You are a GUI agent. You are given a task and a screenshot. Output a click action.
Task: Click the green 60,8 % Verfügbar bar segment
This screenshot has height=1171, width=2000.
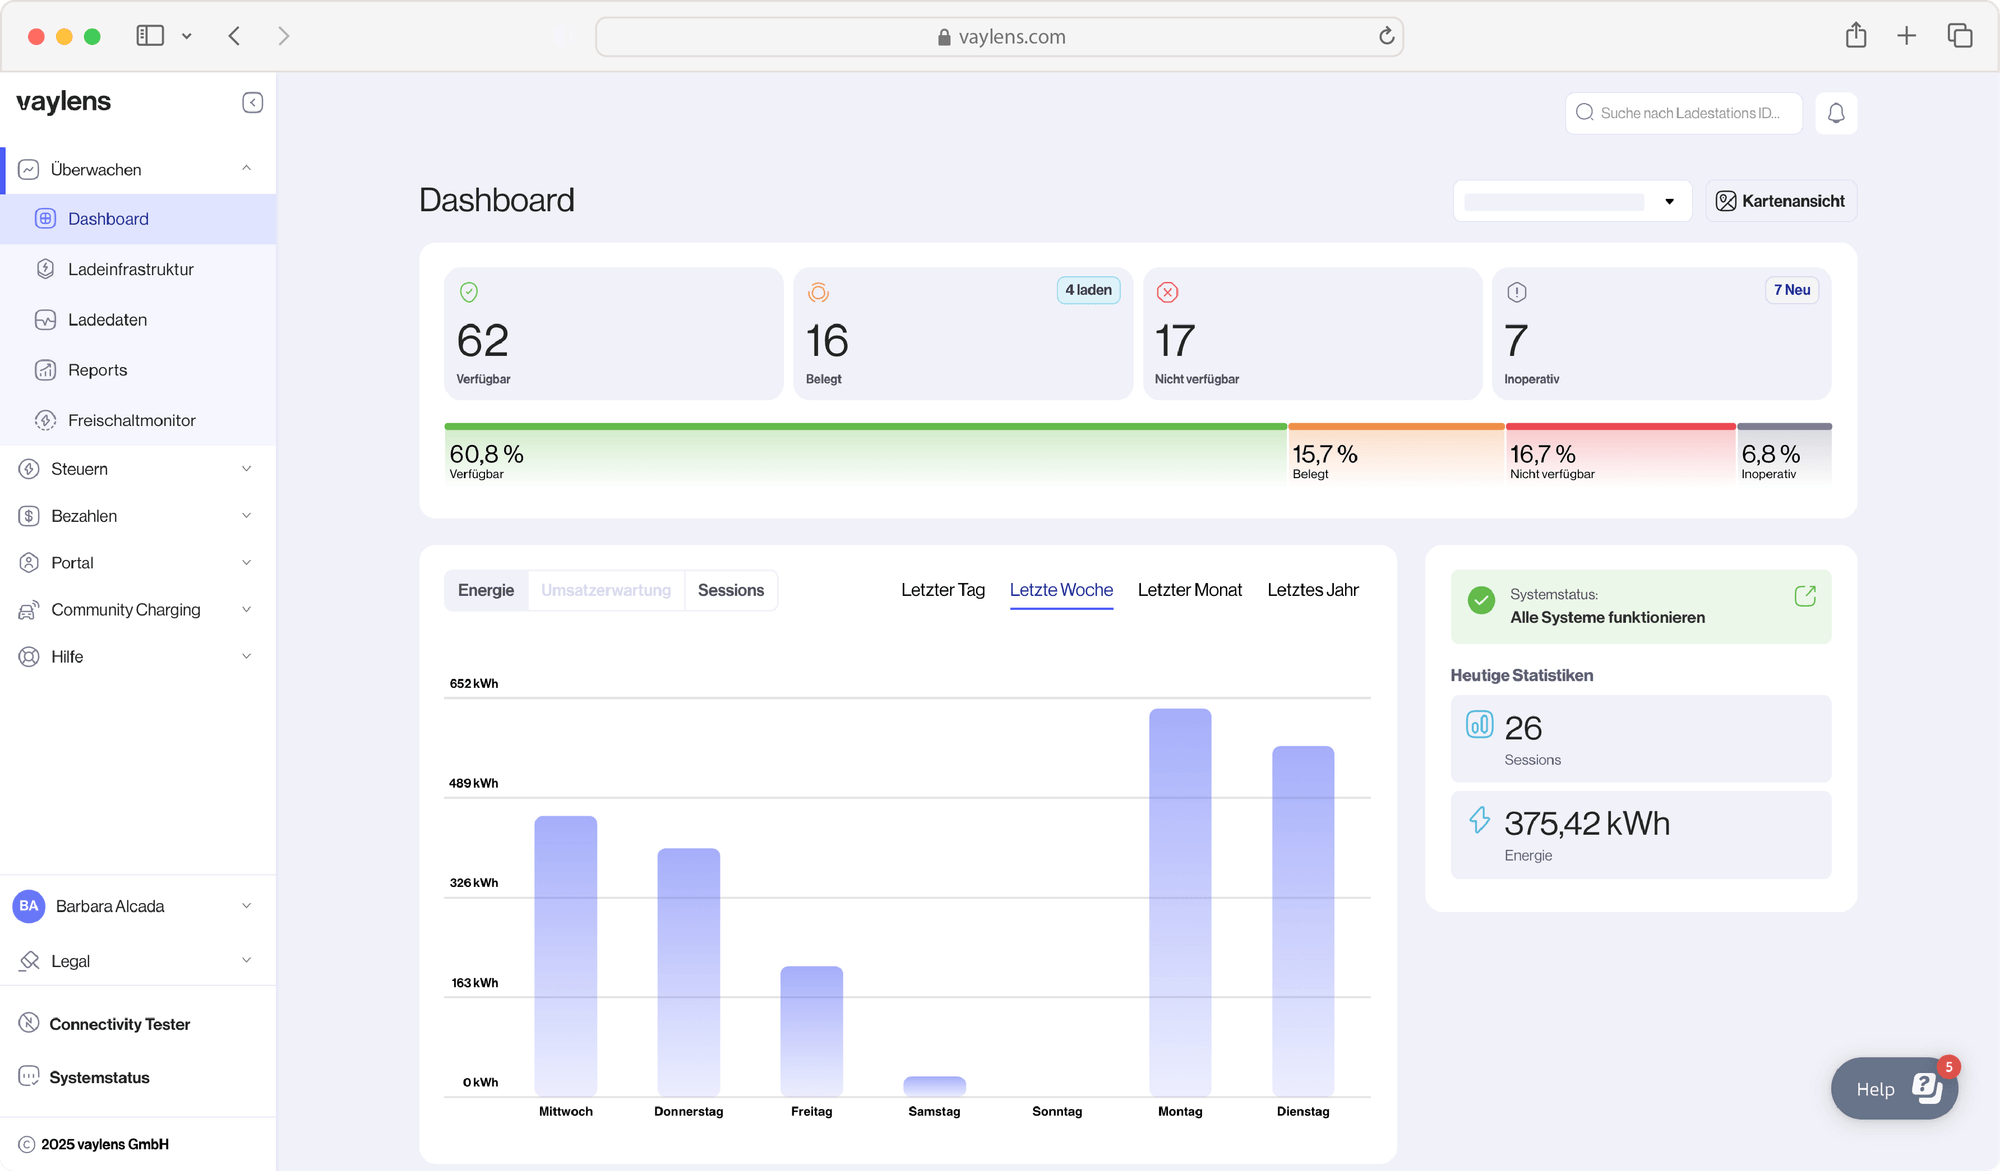point(865,455)
